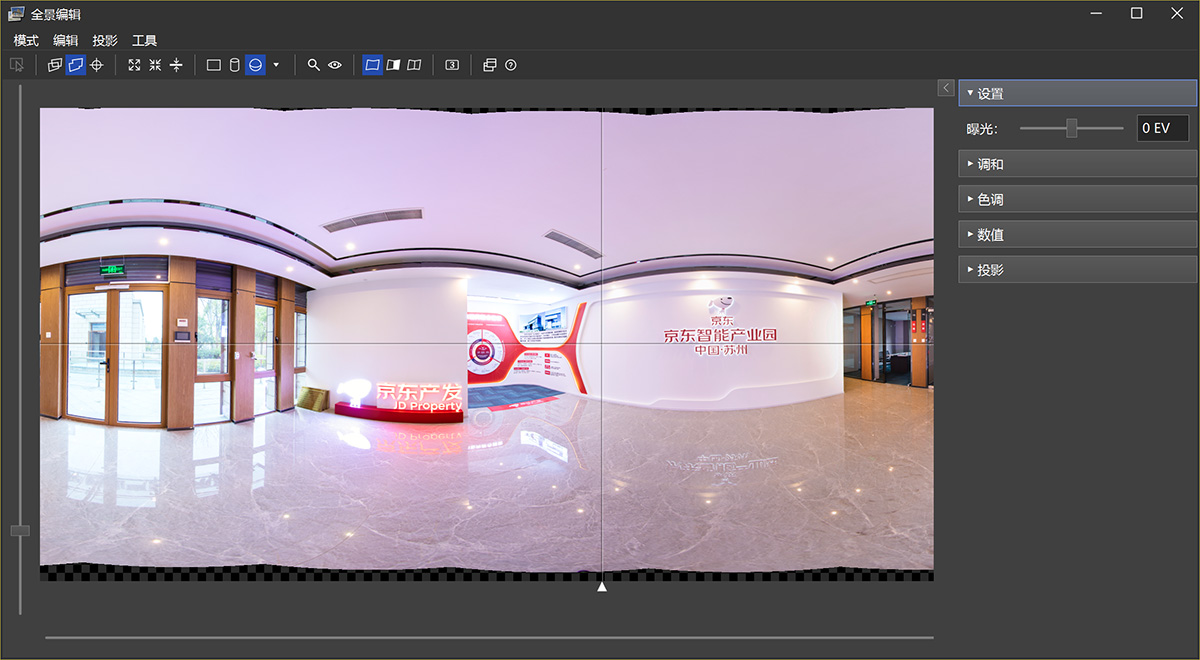Collapse the 设置 section
Image resolution: width=1200 pixels, height=660 pixels.
pos(1077,93)
